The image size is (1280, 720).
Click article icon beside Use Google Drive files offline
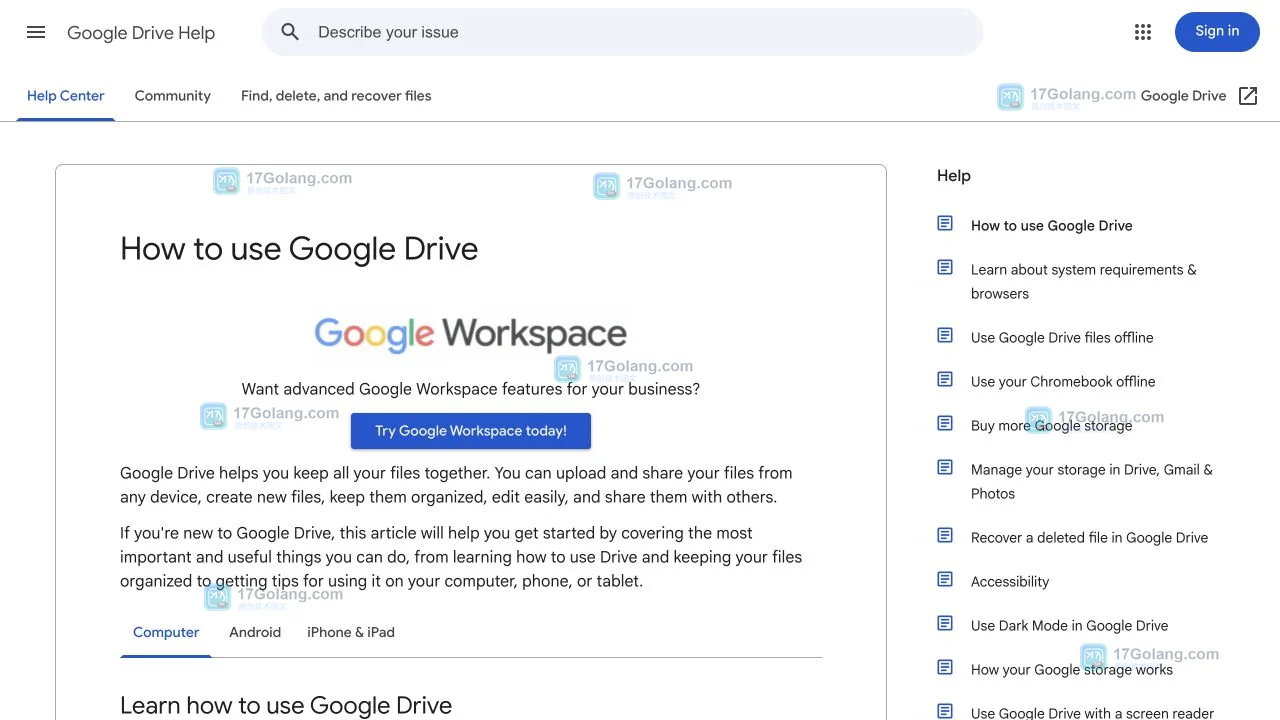tap(945, 335)
